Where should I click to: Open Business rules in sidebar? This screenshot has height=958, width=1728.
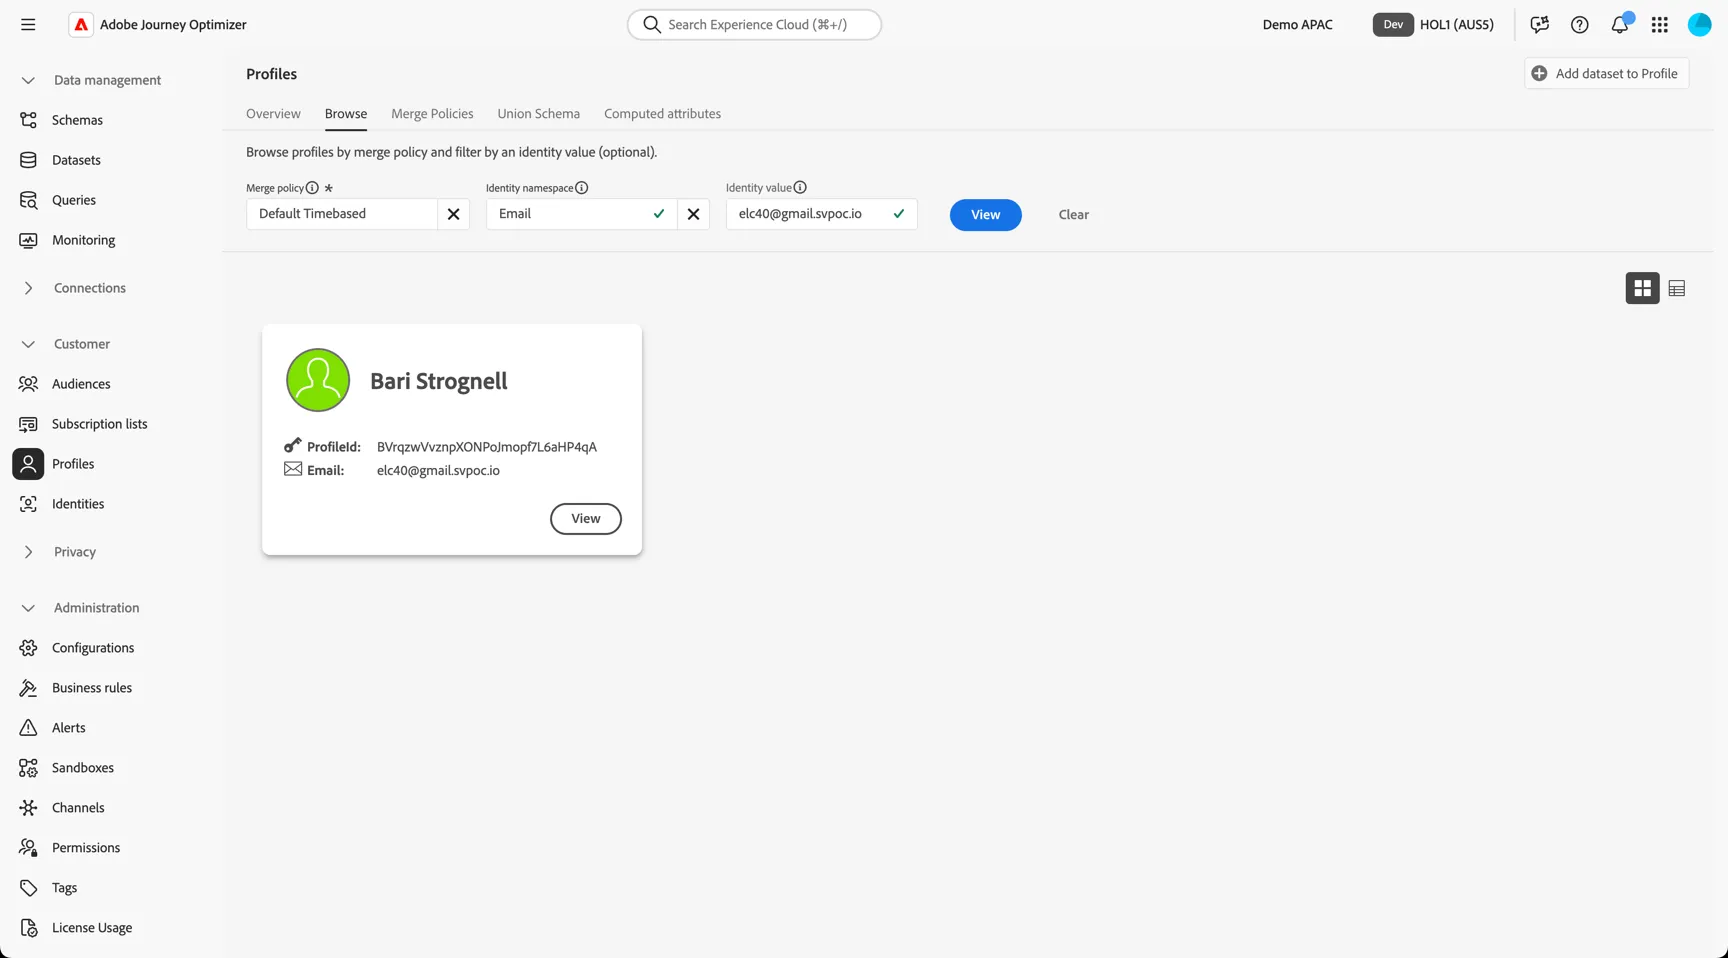92,688
